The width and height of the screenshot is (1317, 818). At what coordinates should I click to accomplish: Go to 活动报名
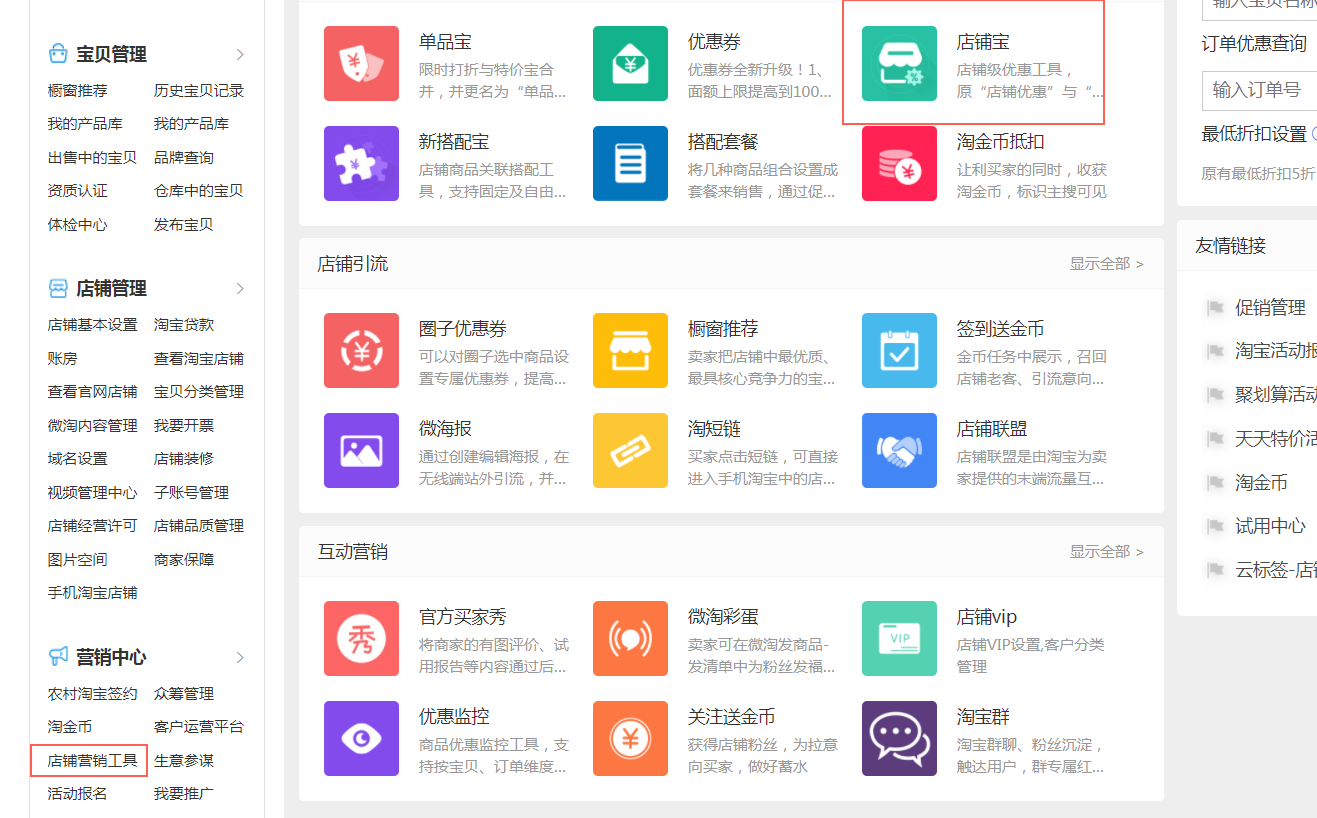tap(78, 794)
